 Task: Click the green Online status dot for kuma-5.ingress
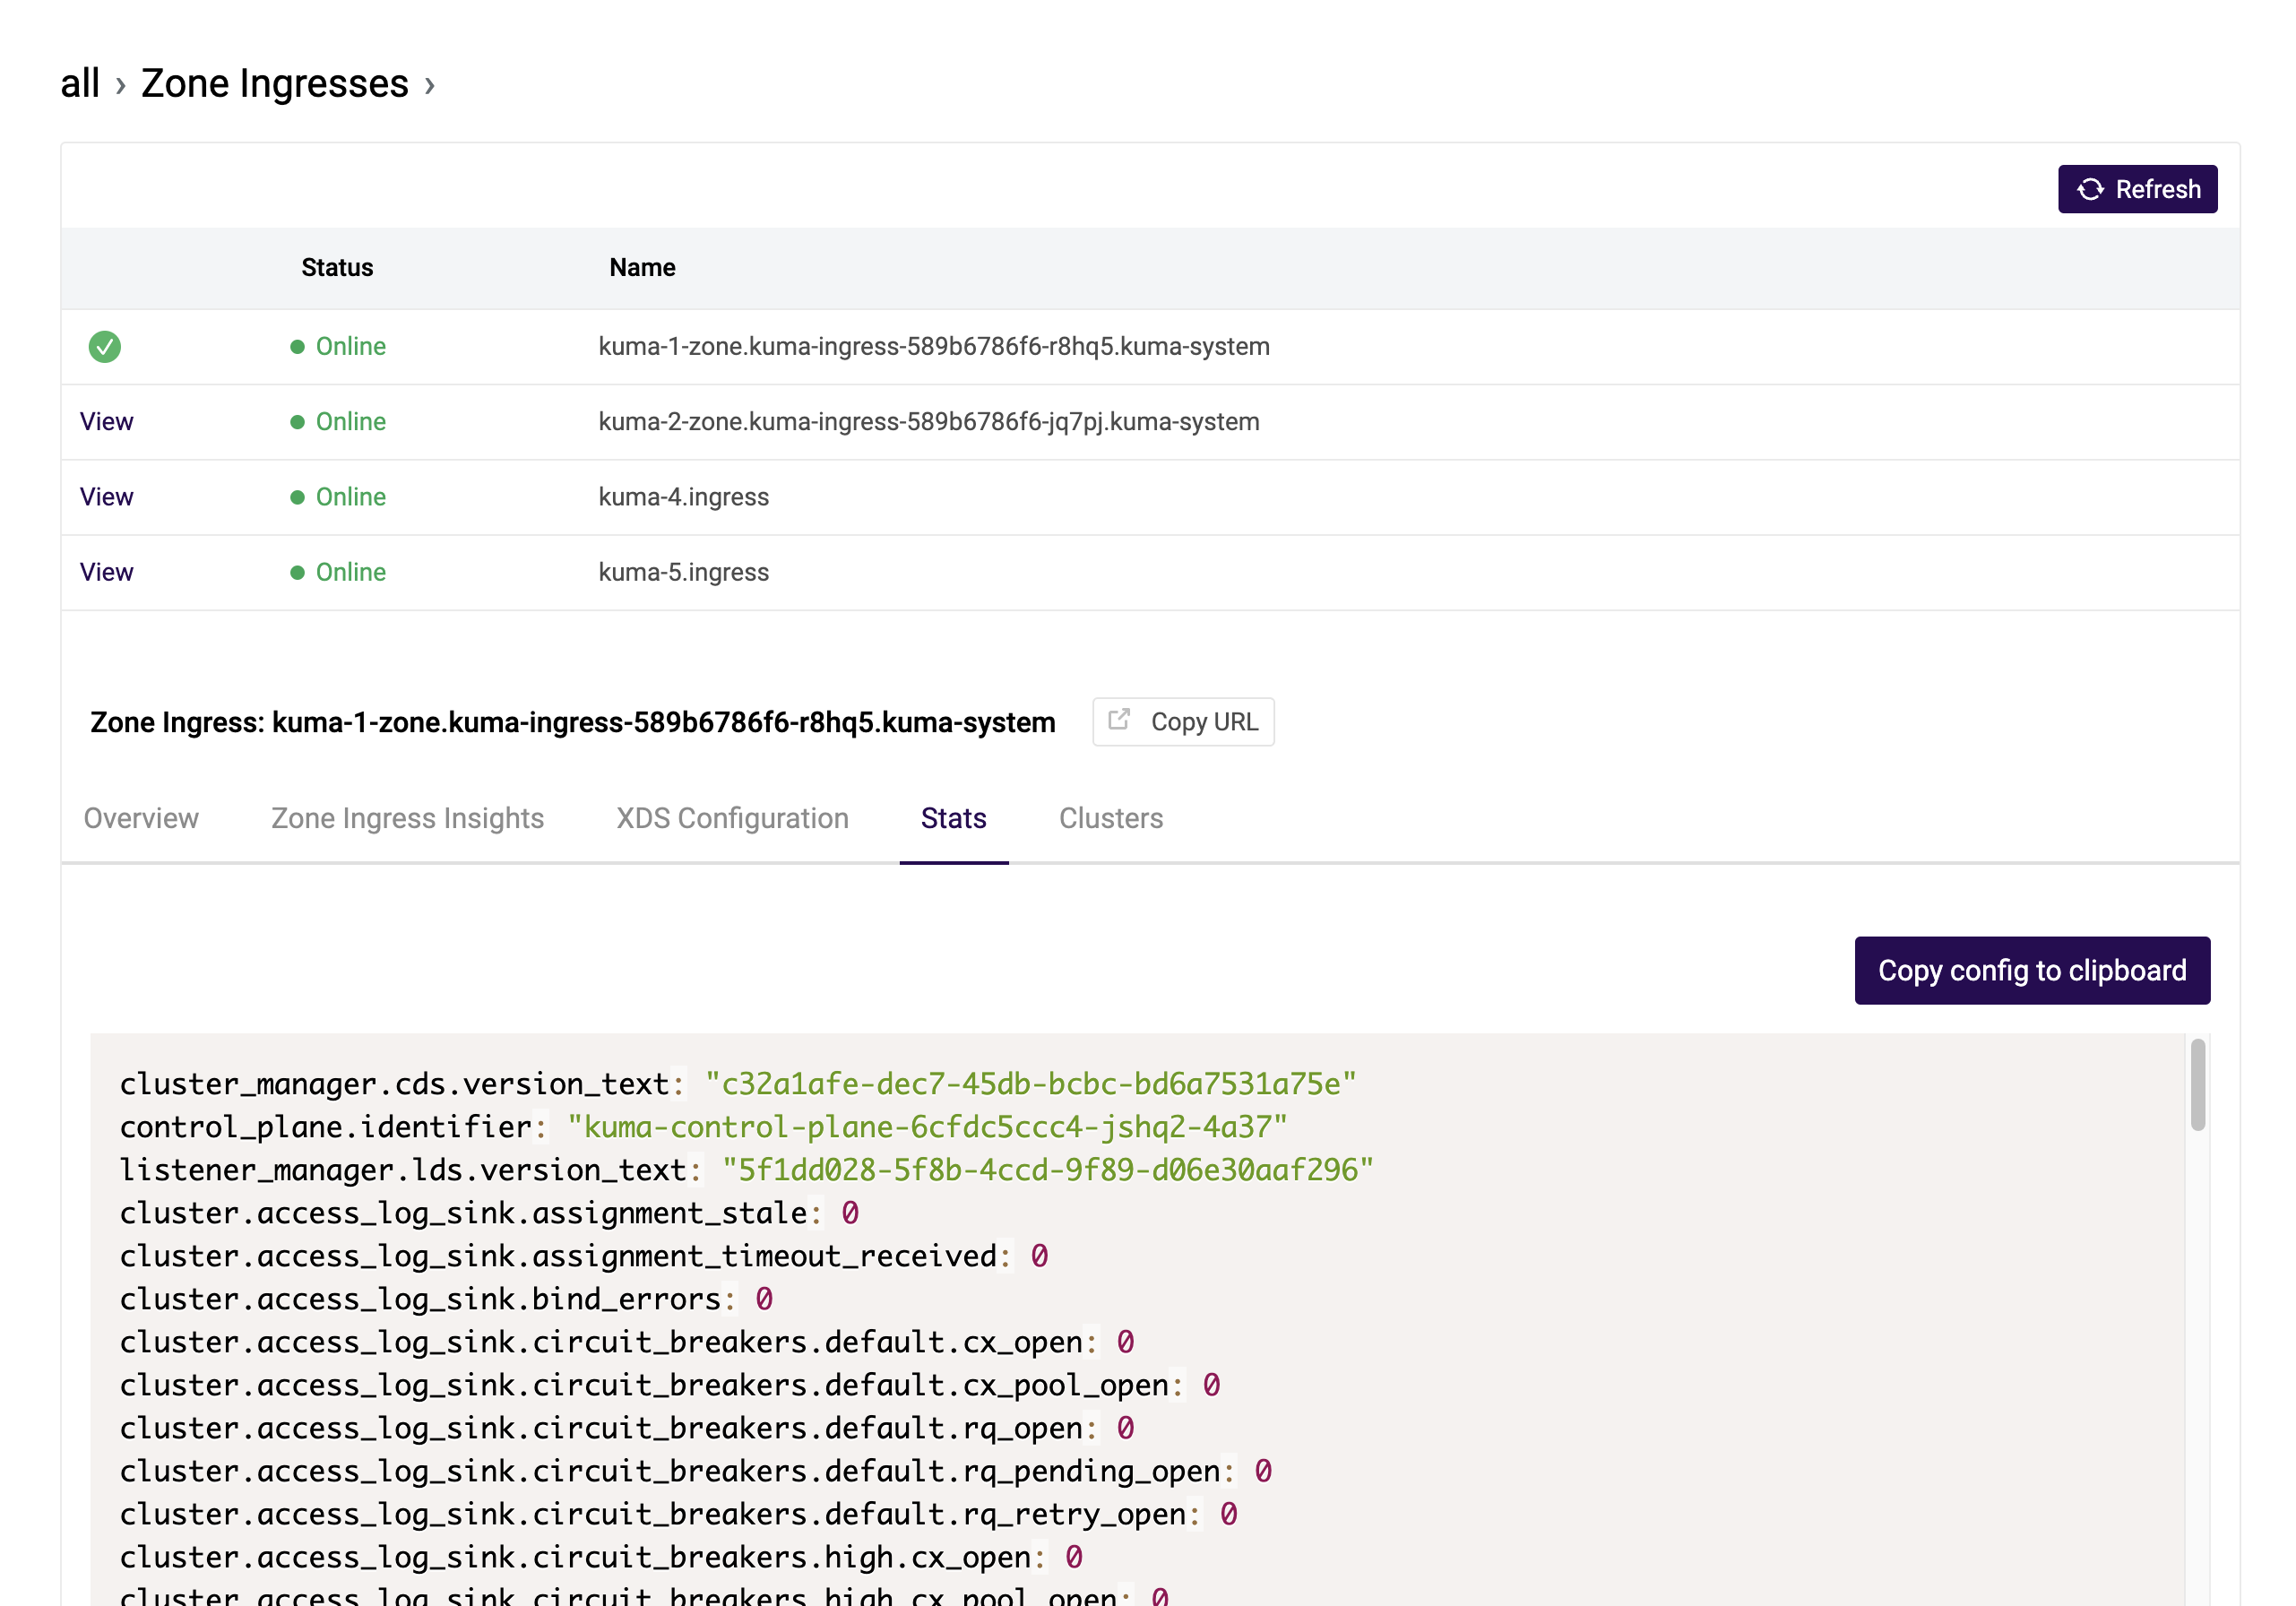coord(297,572)
